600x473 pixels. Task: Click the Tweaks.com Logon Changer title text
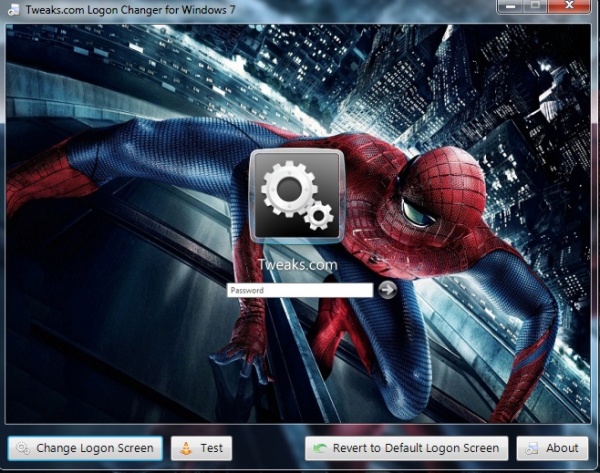pyautogui.click(x=130, y=10)
